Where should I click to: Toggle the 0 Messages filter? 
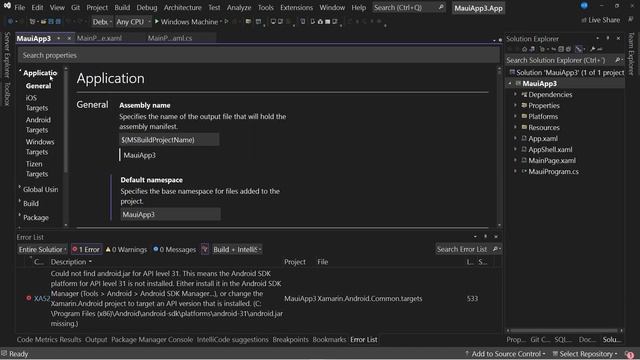pyautogui.click(x=174, y=249)
